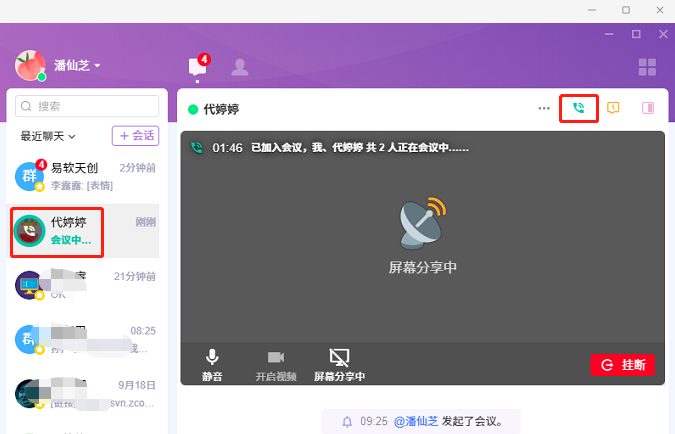Turn on video camera
This screenshot has height=434, width=675.
point(276,365)
